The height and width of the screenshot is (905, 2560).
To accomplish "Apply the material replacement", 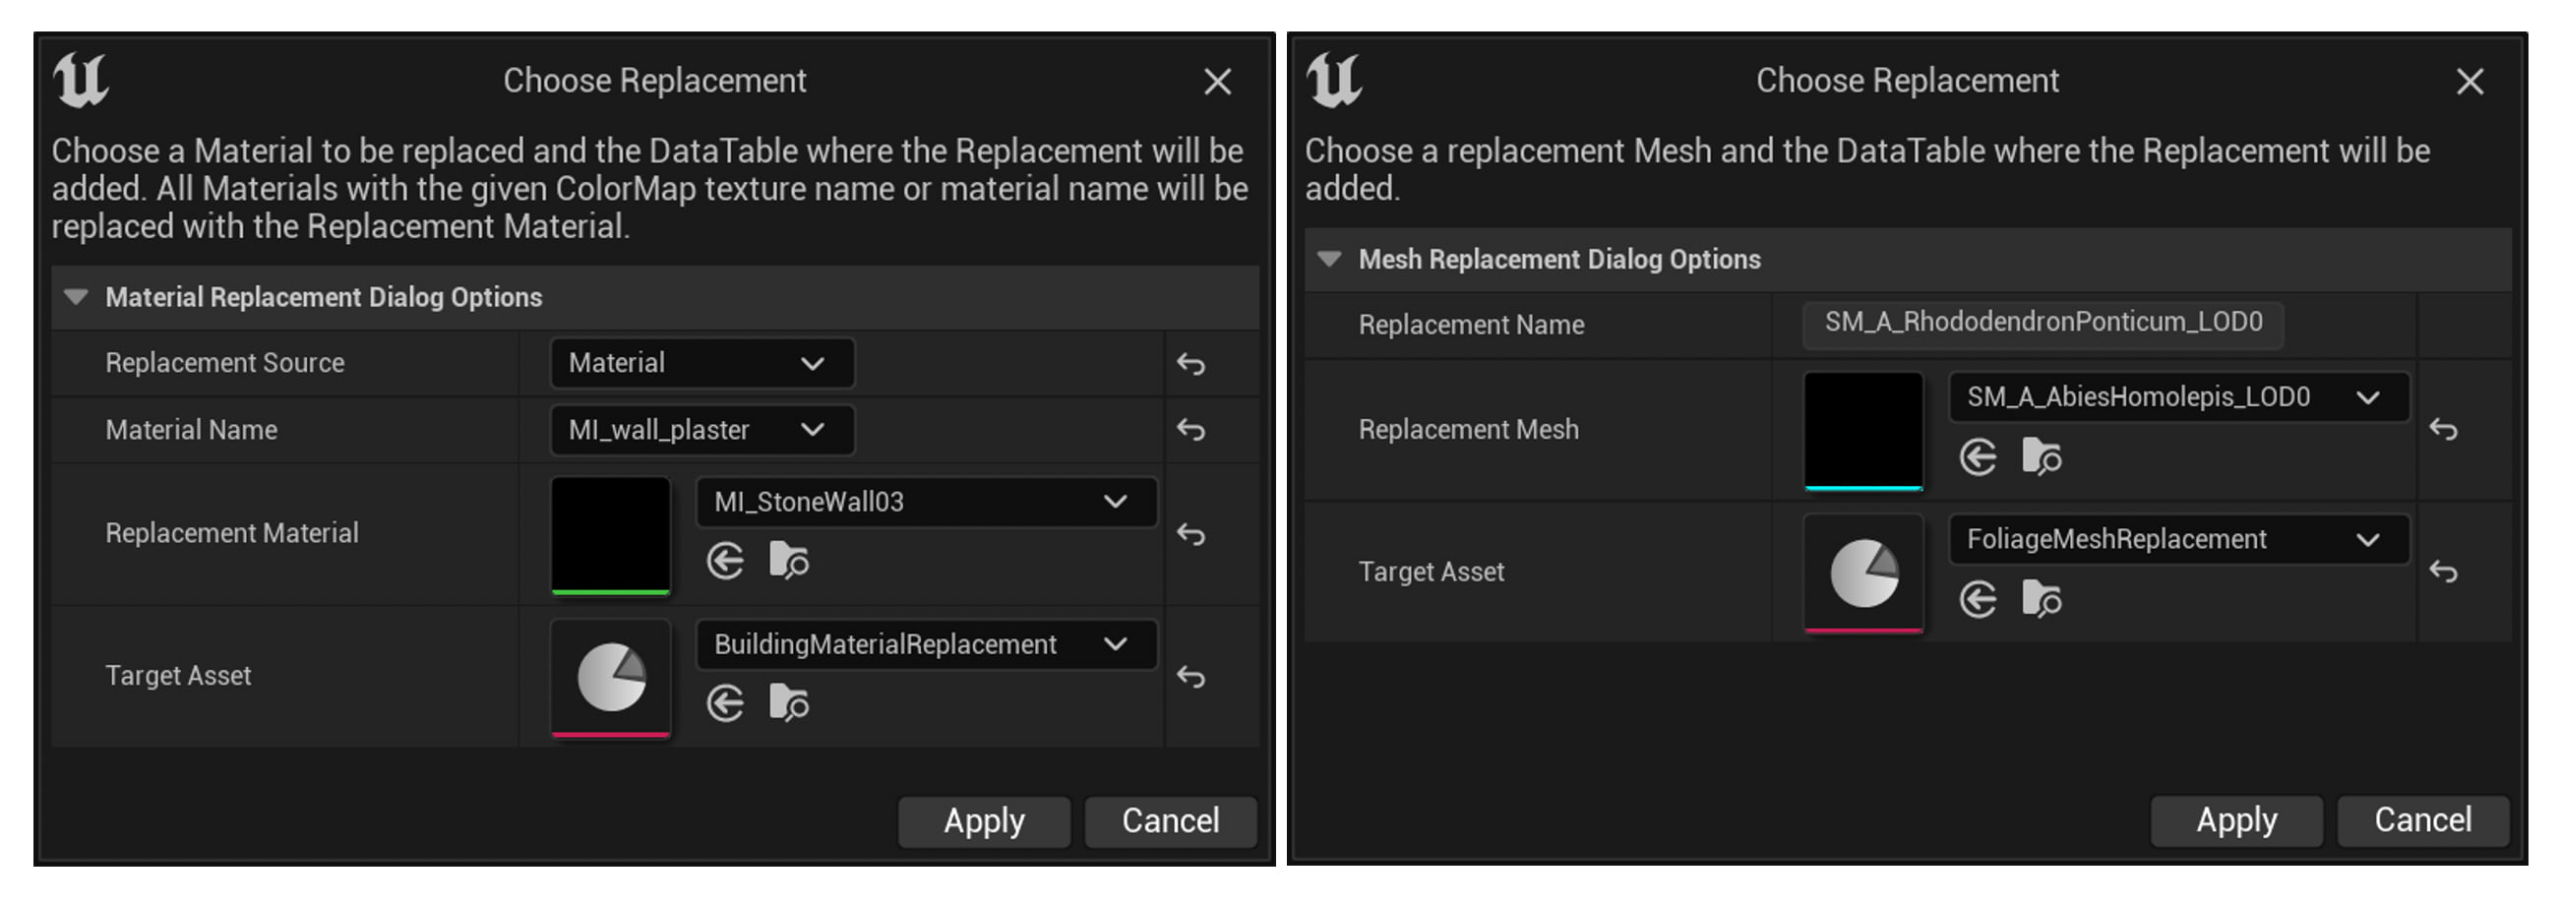I will tap(984, 821).
